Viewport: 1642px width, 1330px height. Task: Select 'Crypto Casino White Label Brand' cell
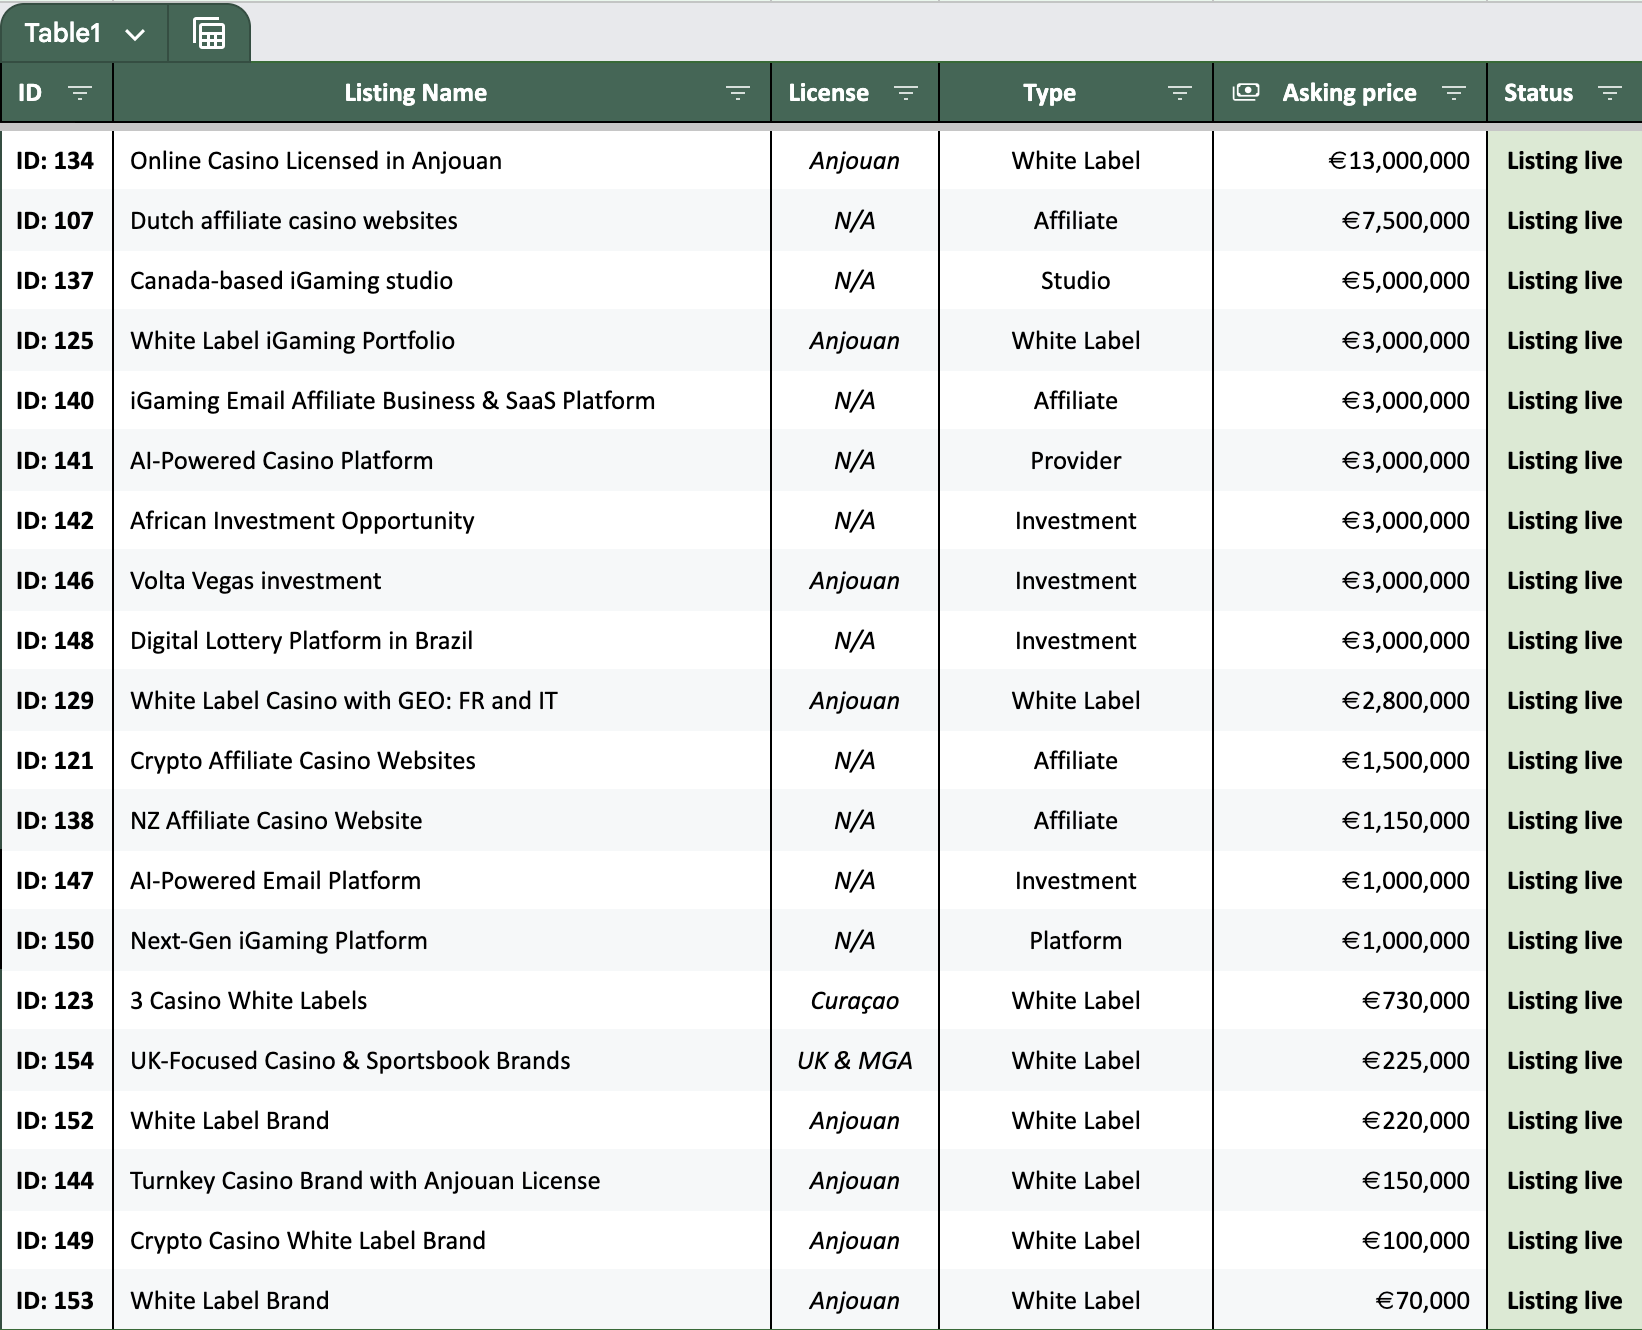click(x=442, y=1241)
